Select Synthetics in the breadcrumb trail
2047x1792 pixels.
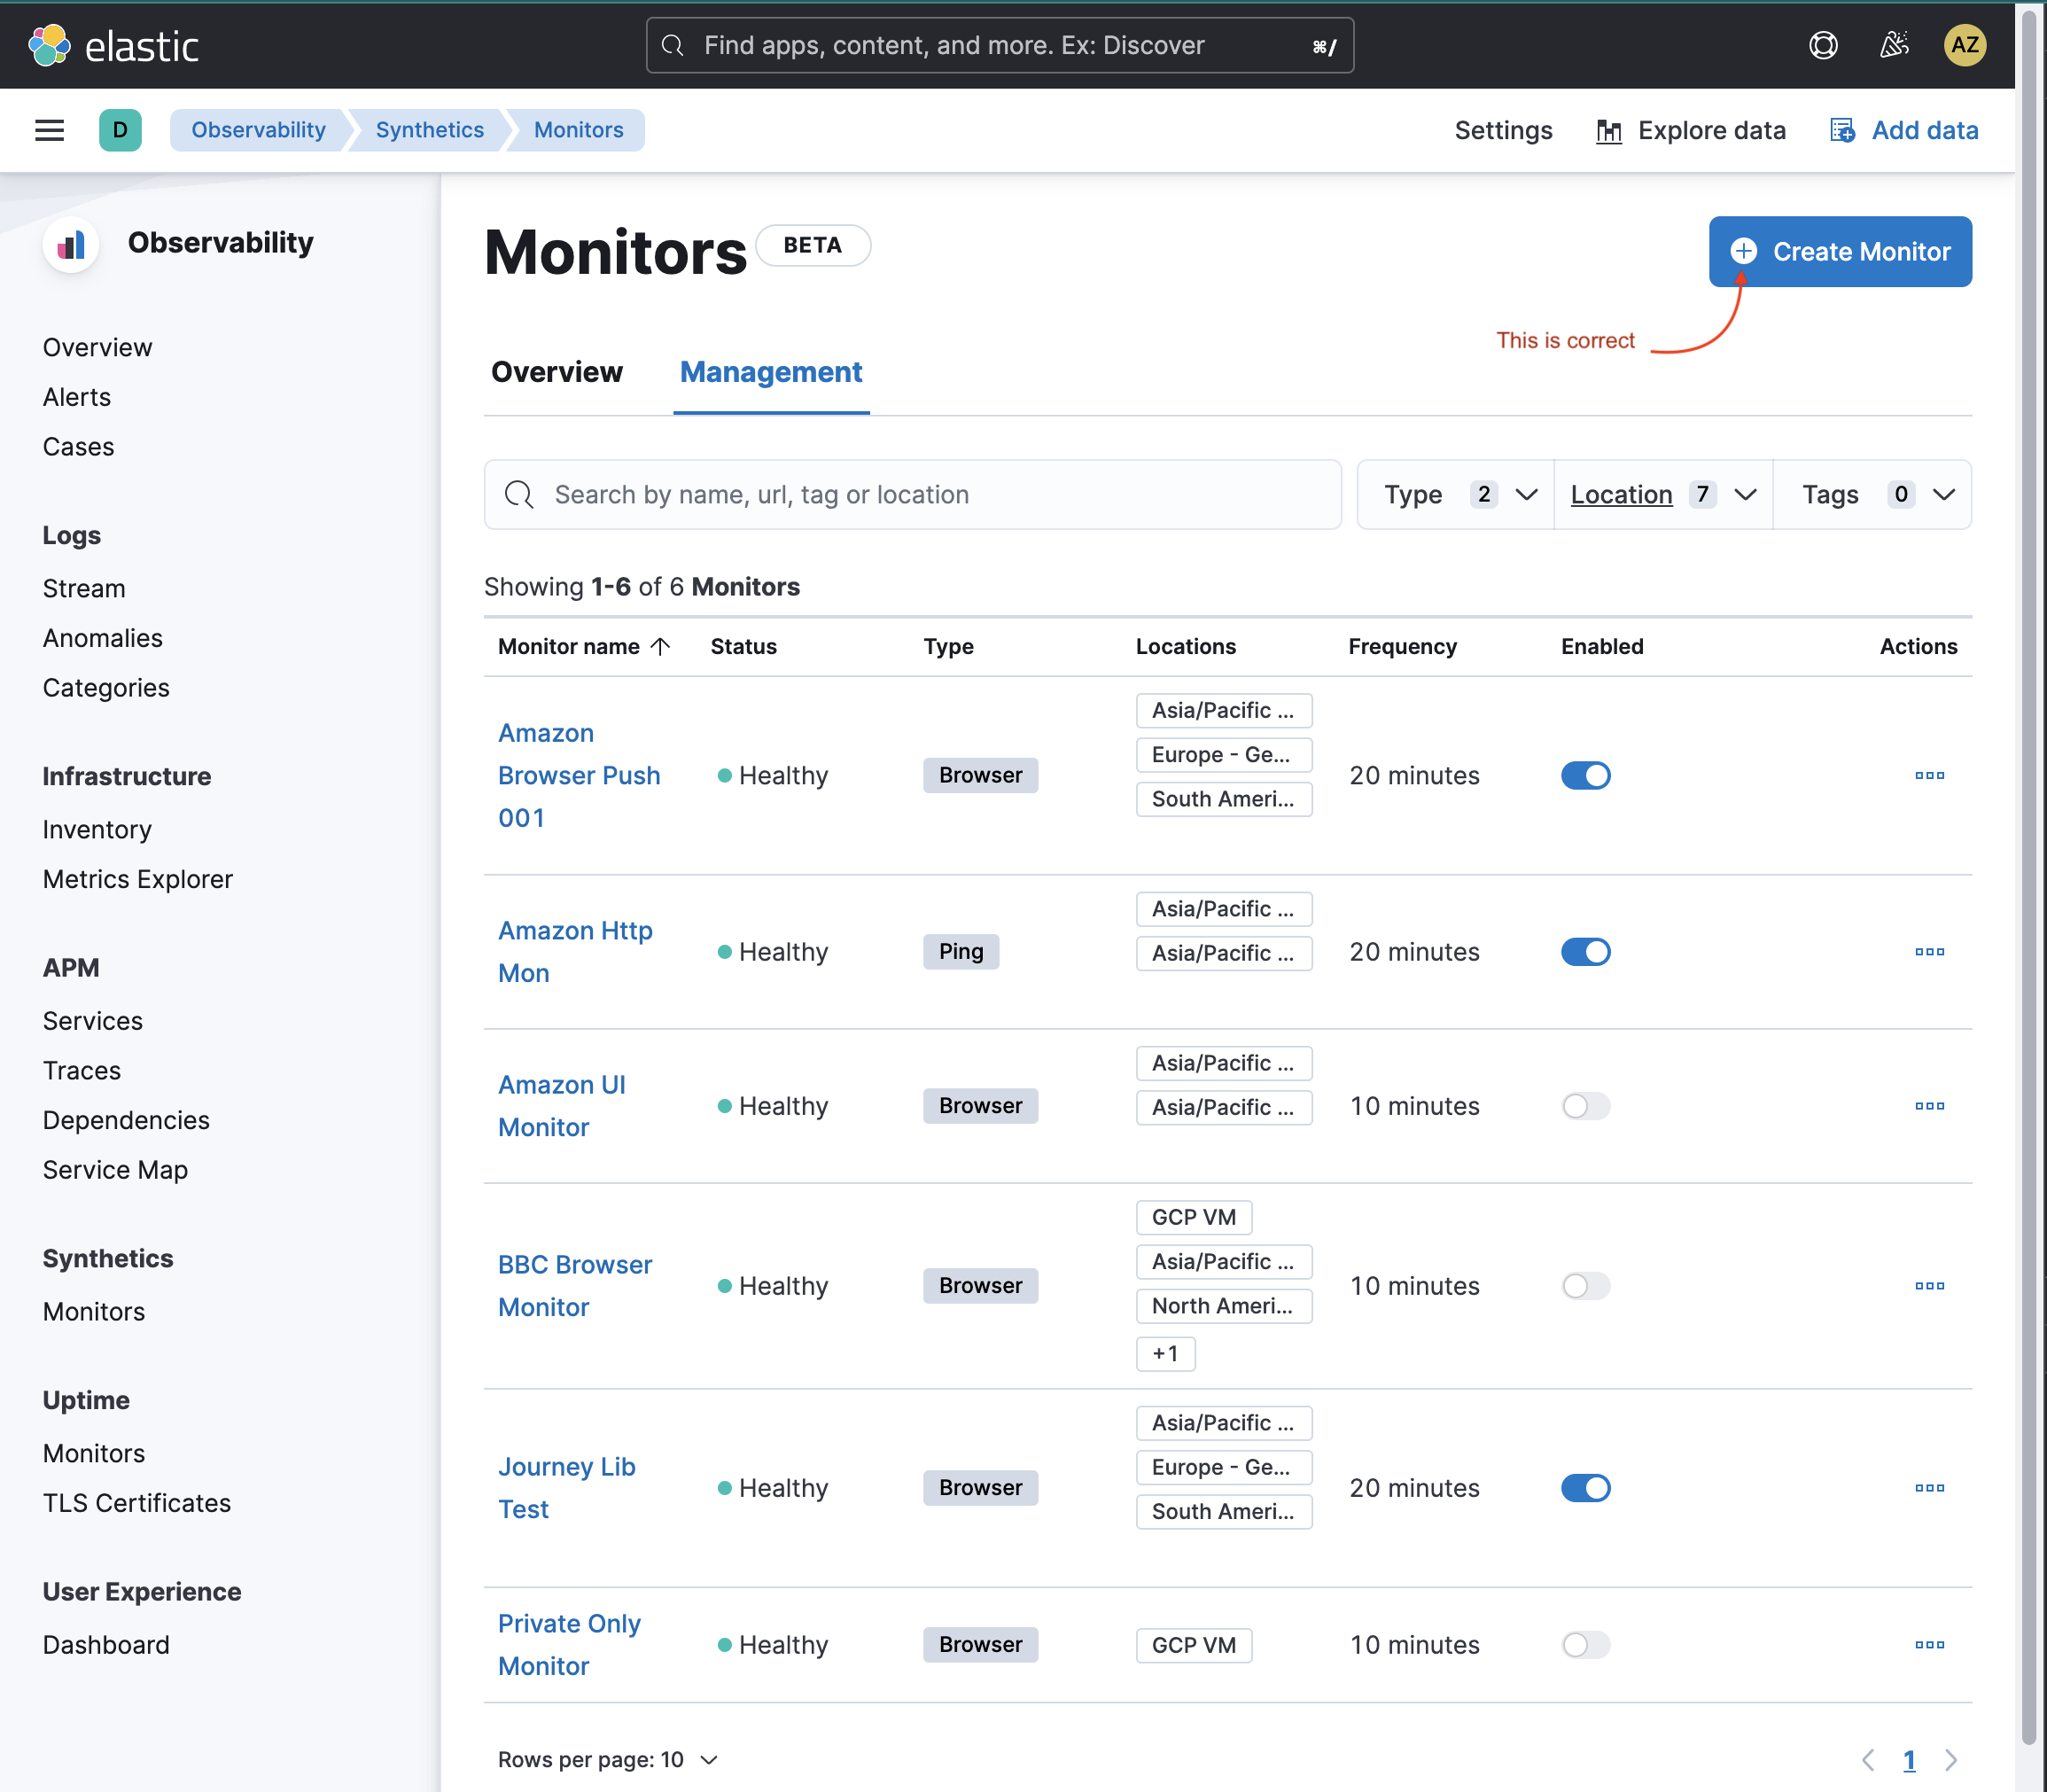tap(429, 130)
